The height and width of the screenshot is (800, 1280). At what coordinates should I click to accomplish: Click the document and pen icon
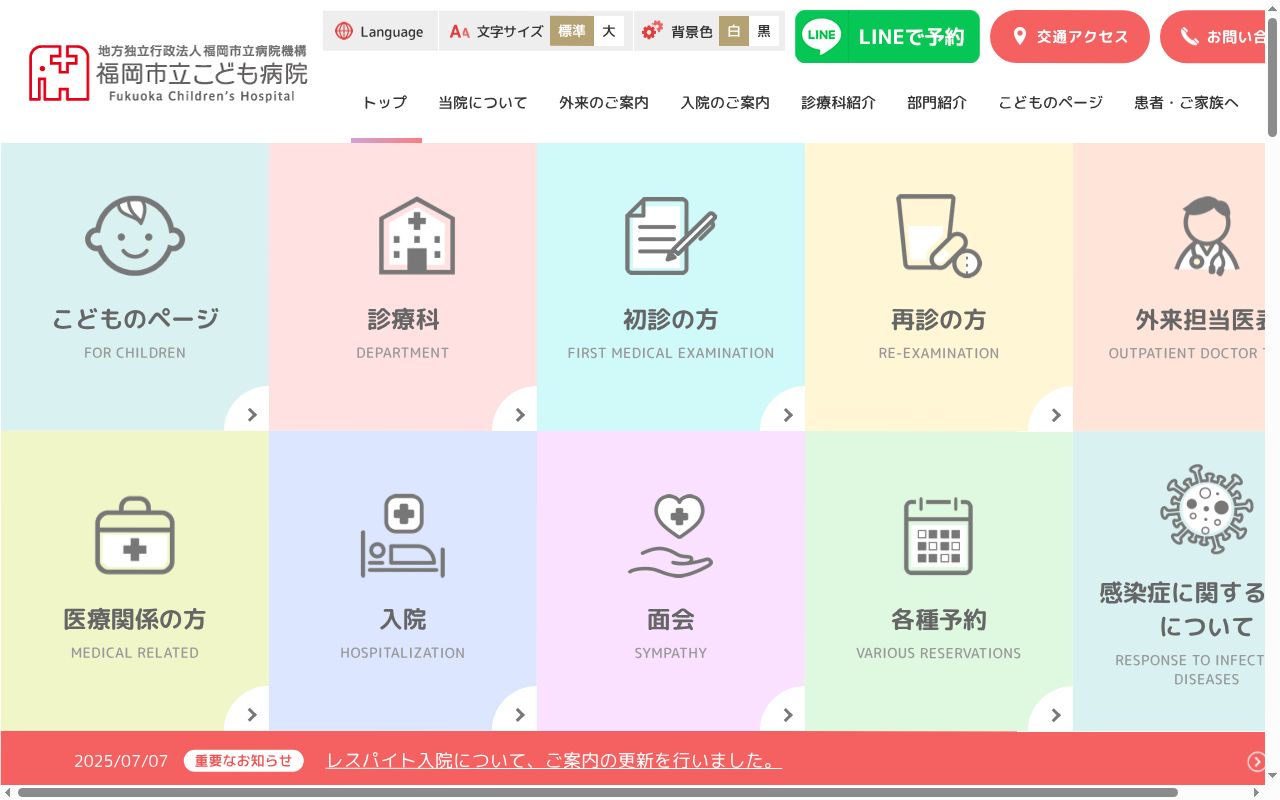click(x=670, y=235)
